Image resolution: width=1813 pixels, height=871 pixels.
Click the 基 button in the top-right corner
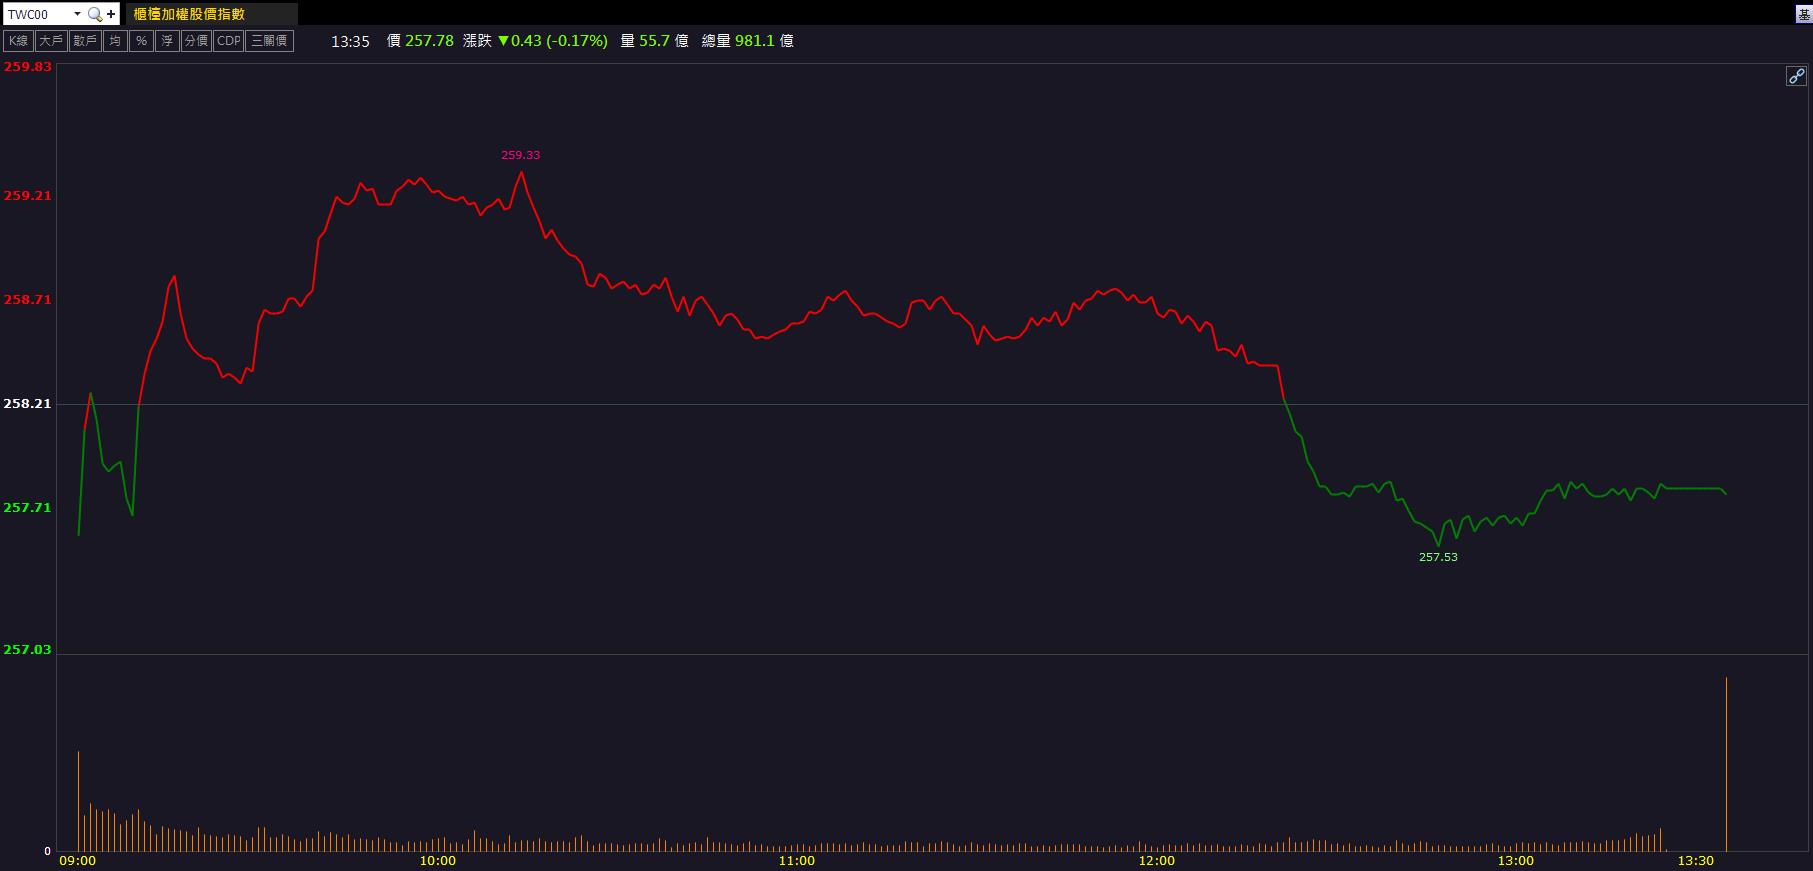coord(1804,14)
